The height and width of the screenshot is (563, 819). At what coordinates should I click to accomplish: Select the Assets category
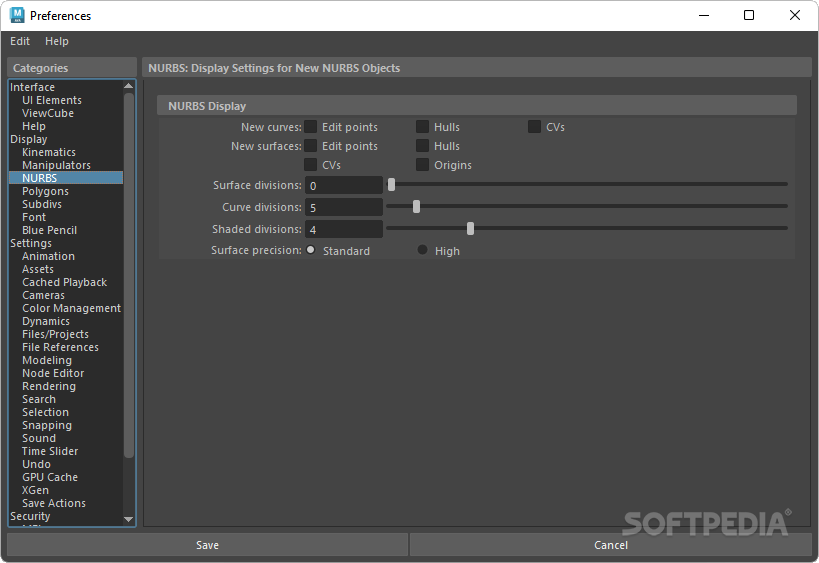pos(38,269)
